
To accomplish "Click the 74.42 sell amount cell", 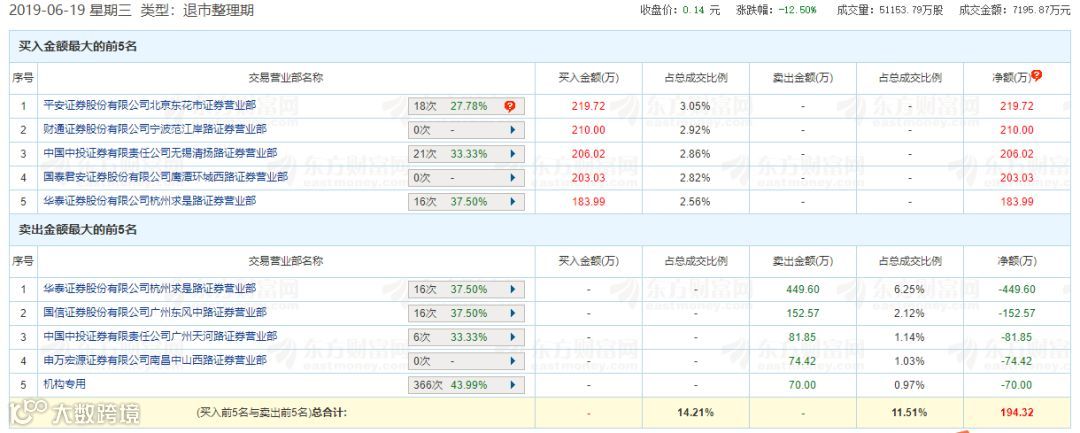I will [803, 361].
